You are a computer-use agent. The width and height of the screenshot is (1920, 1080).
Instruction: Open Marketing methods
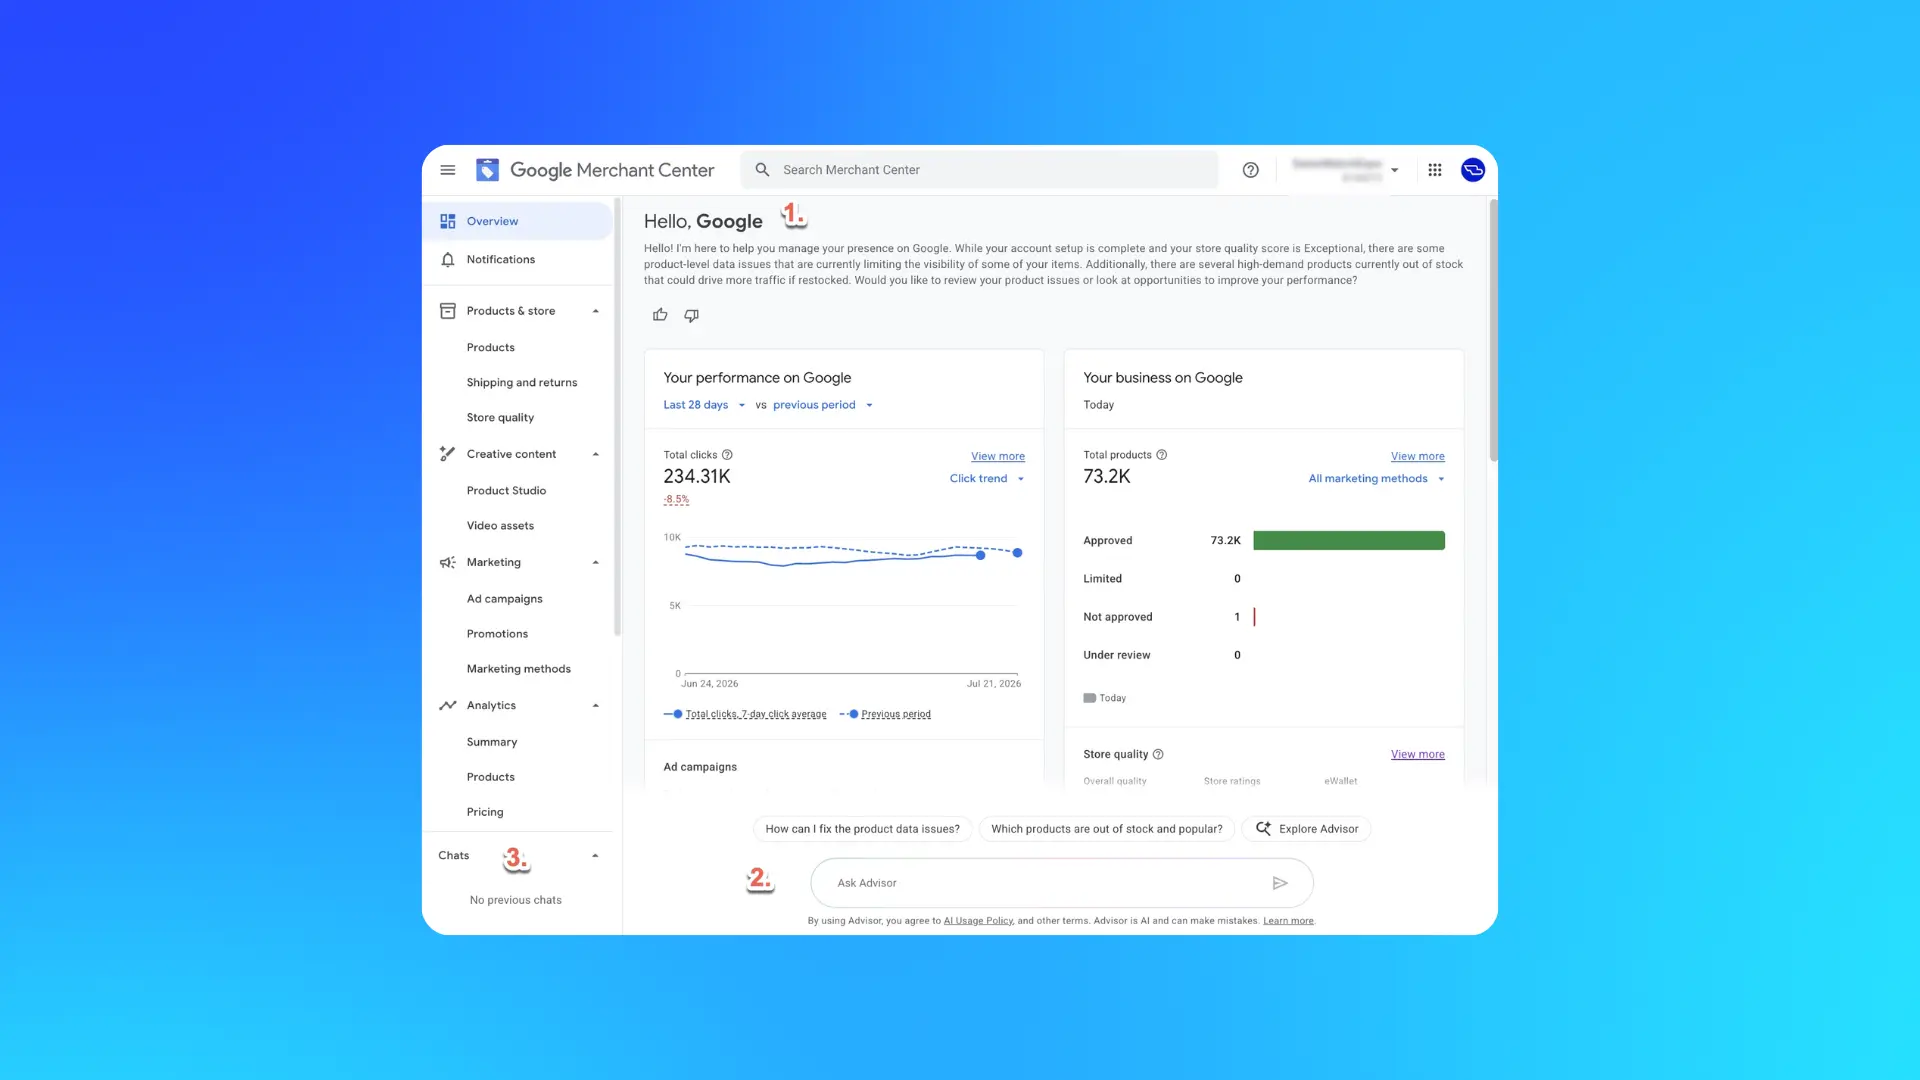[x=518, y=669]
